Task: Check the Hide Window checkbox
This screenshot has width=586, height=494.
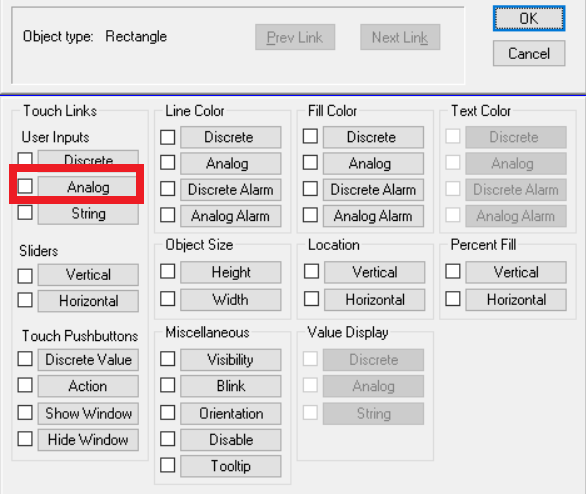Action: coord(25,439)
